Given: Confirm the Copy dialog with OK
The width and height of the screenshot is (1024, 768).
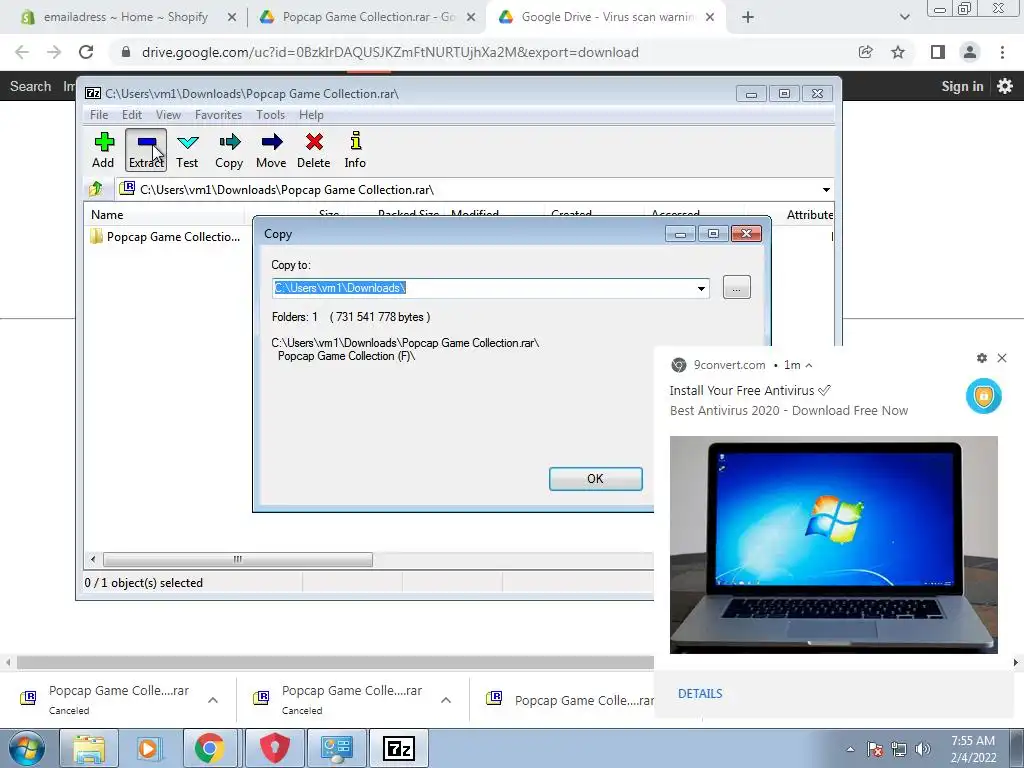Looking at the screenshot, I should [x=596, y=479].
